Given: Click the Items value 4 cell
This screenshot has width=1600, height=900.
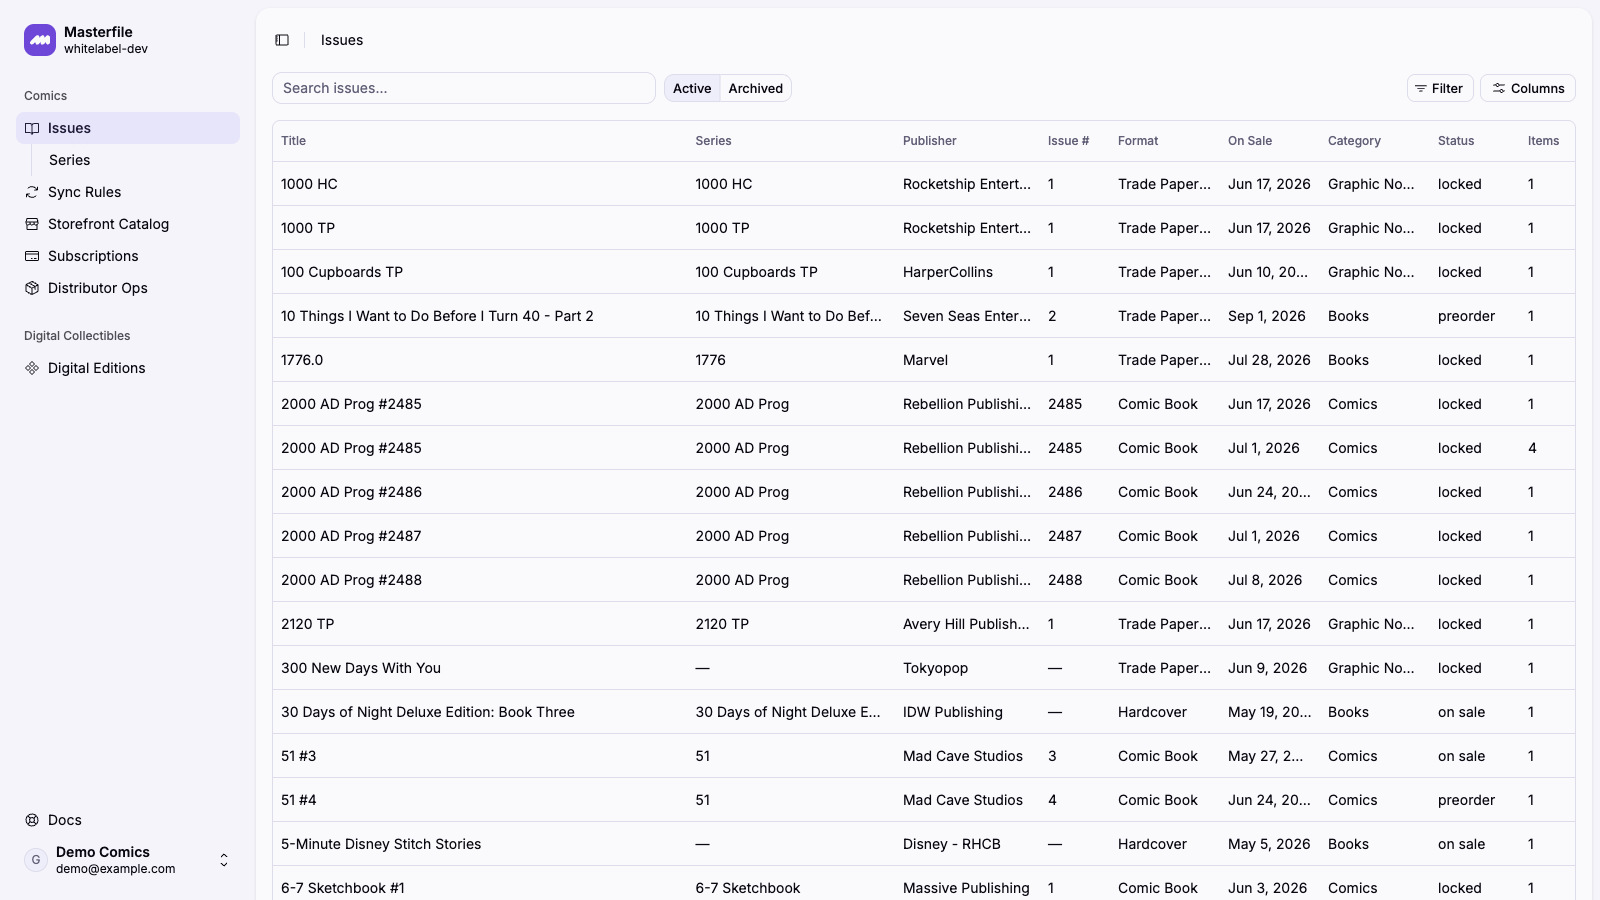Looking at the screenshot, I should click(x=1532, y=448).
